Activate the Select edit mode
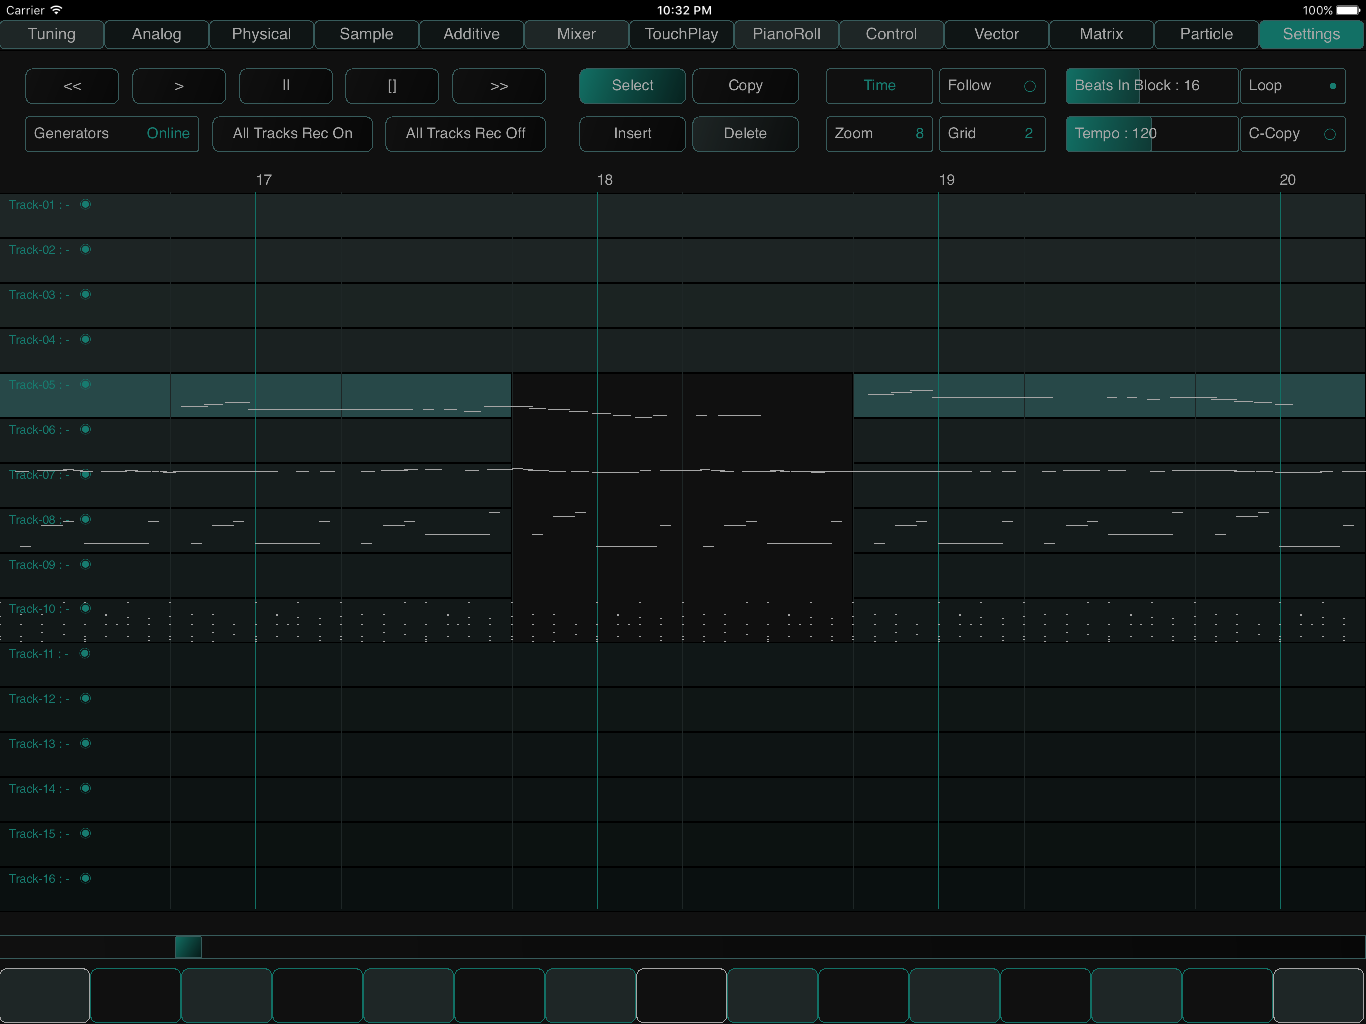The image size is (1366, 1024). 632,86
